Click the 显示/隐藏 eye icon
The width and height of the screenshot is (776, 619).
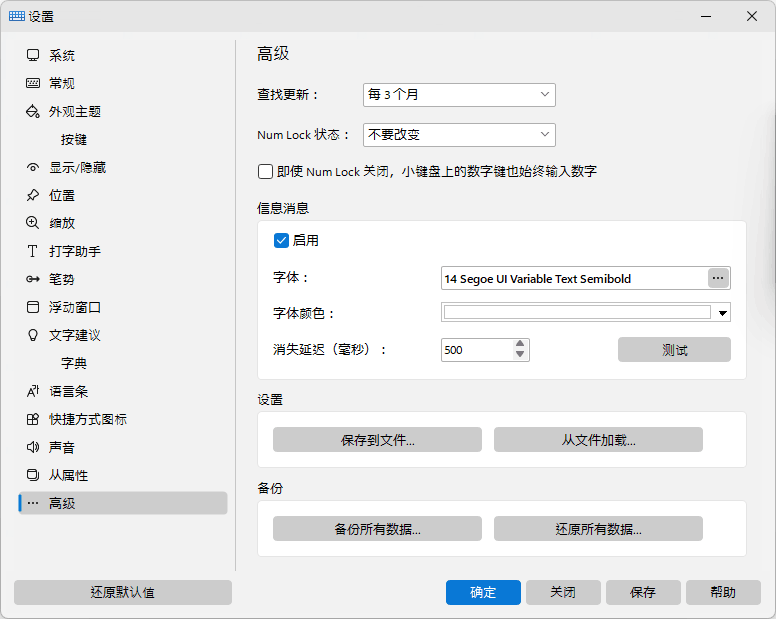click(x=33, y=168)
